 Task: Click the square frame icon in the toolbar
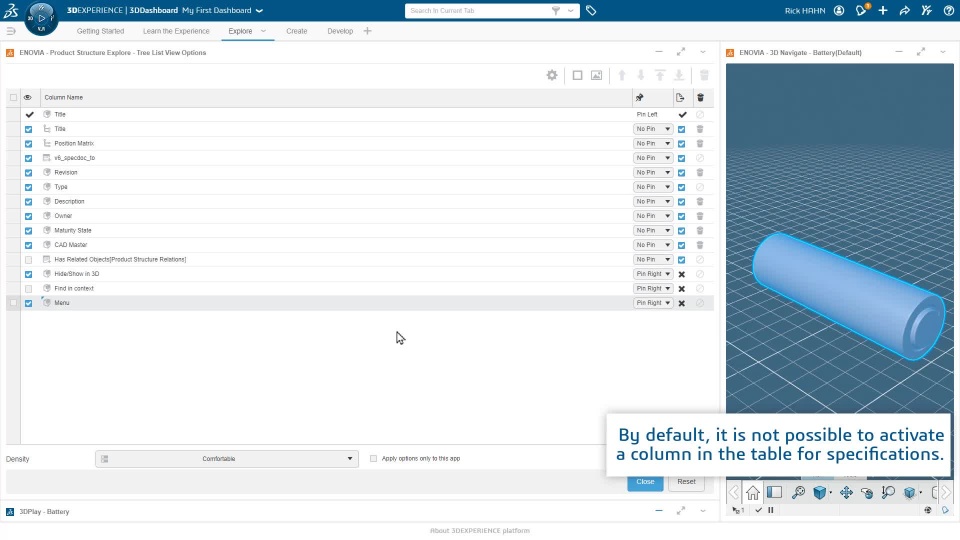tap(577, 75)
